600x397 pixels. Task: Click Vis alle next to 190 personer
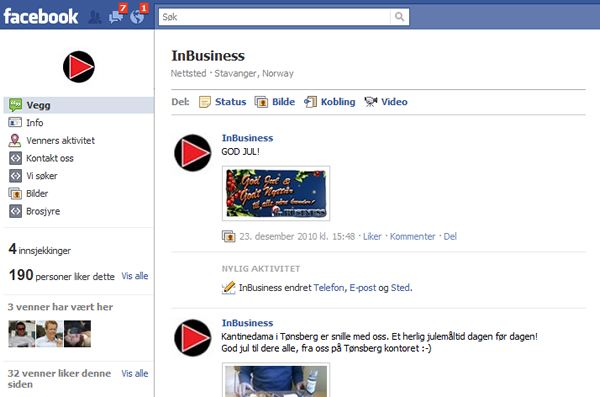(135, 276)
